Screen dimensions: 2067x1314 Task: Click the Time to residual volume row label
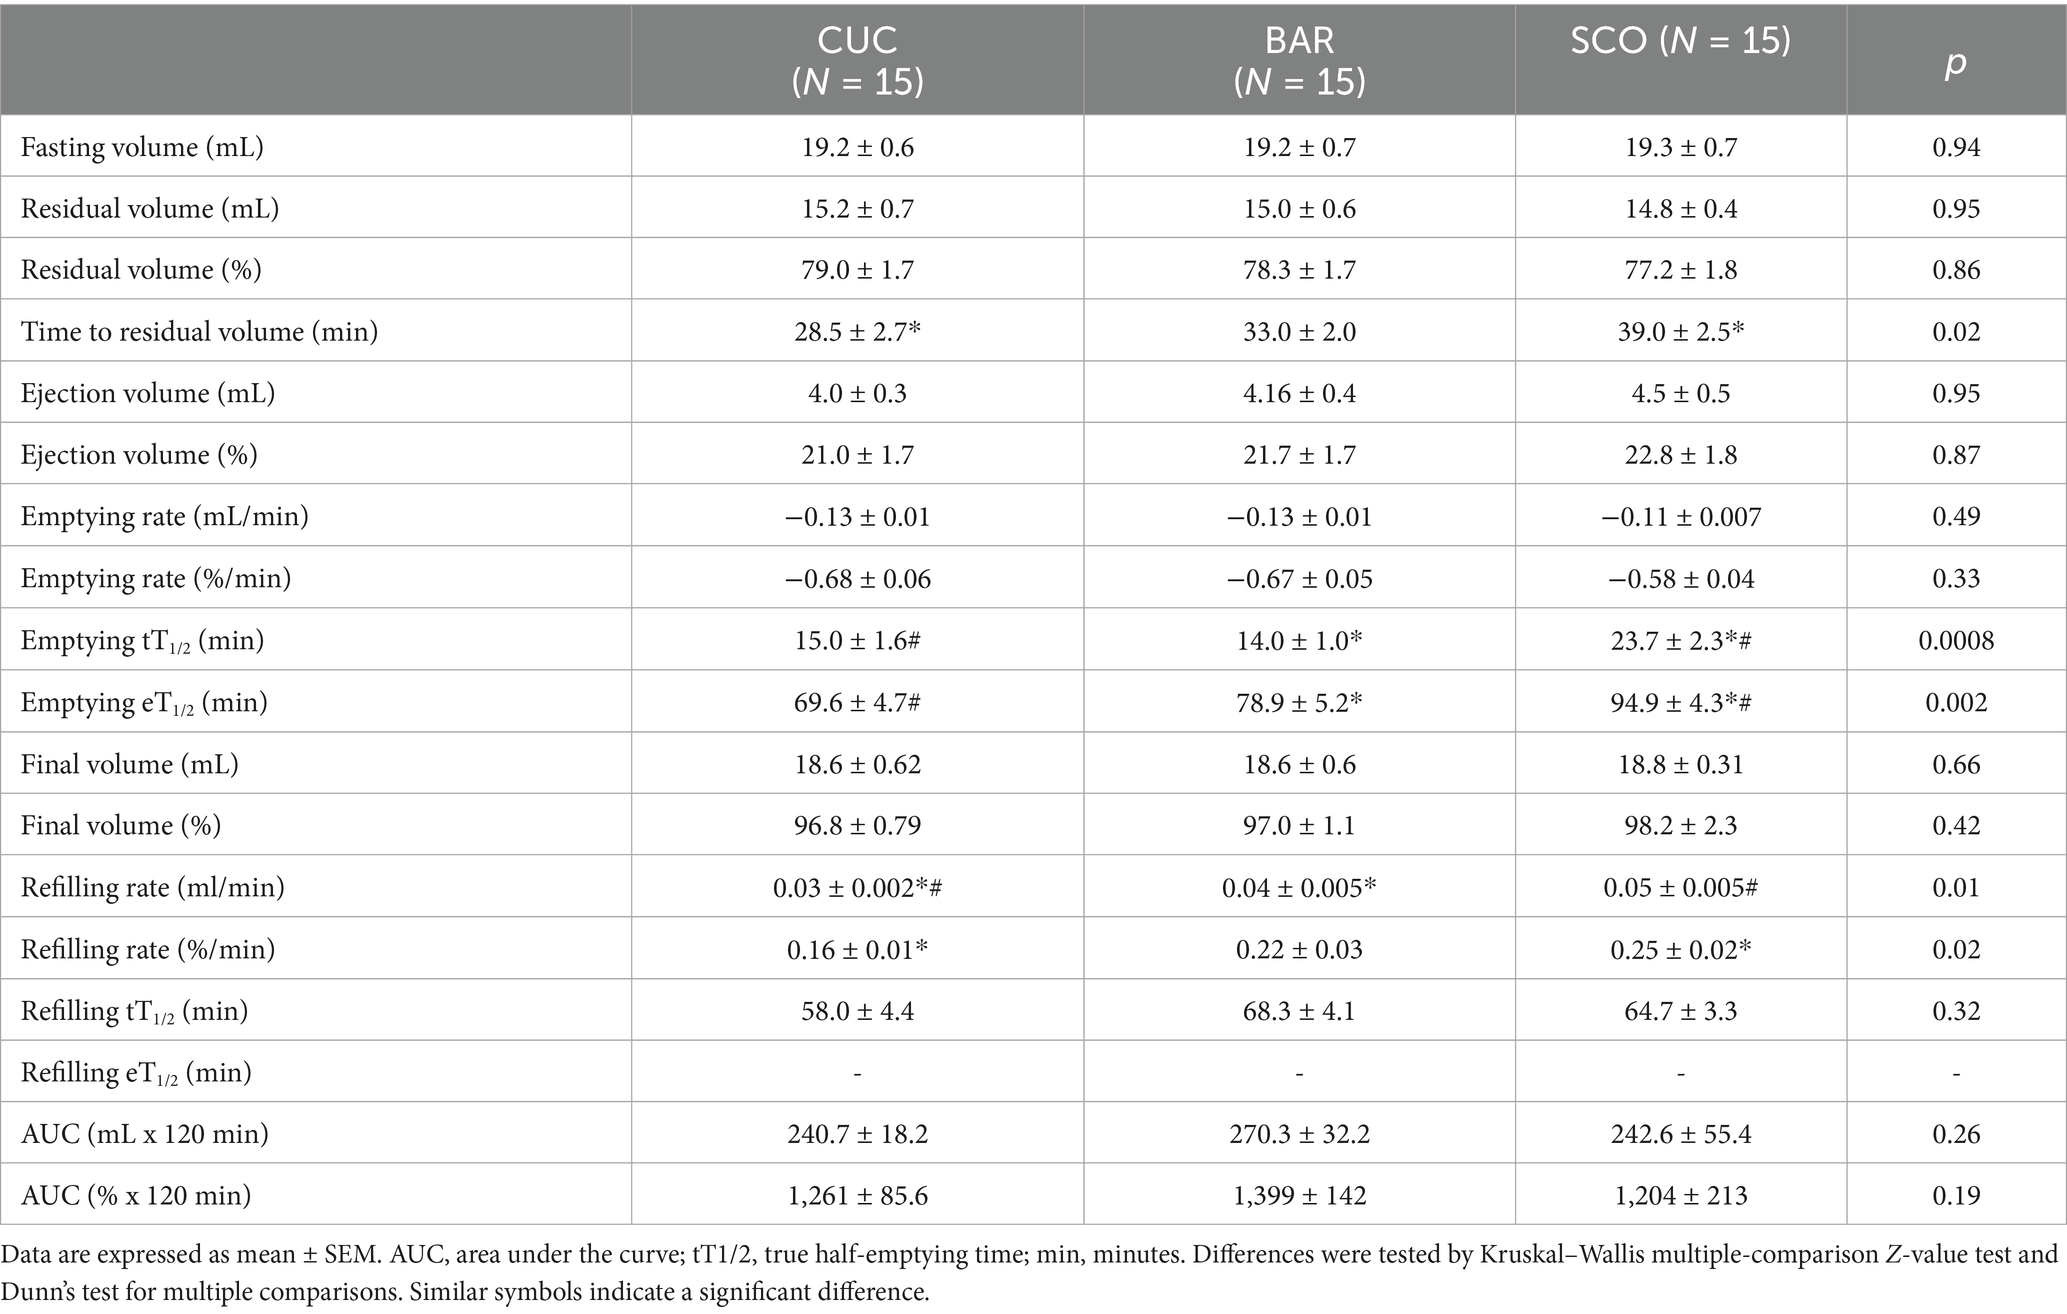[x=199, y=332]
